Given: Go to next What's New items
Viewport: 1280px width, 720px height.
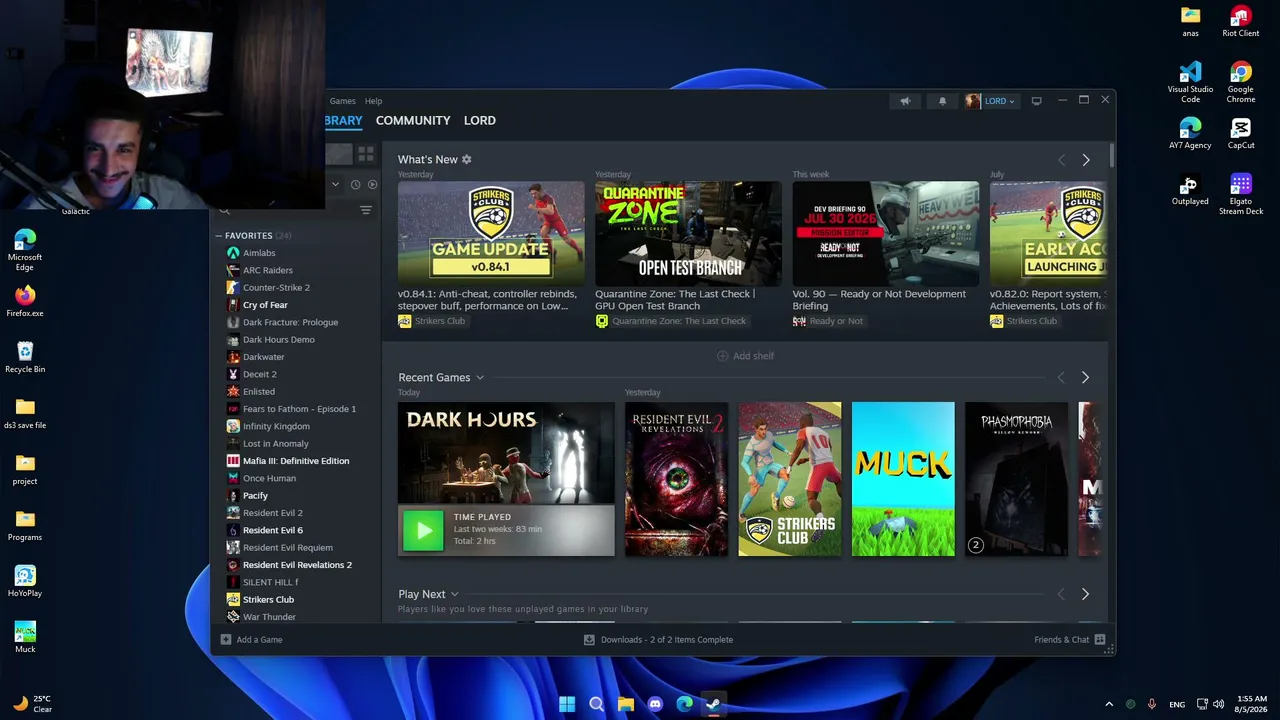Looking at the screenshot, I should click(x=1086, y=160).
